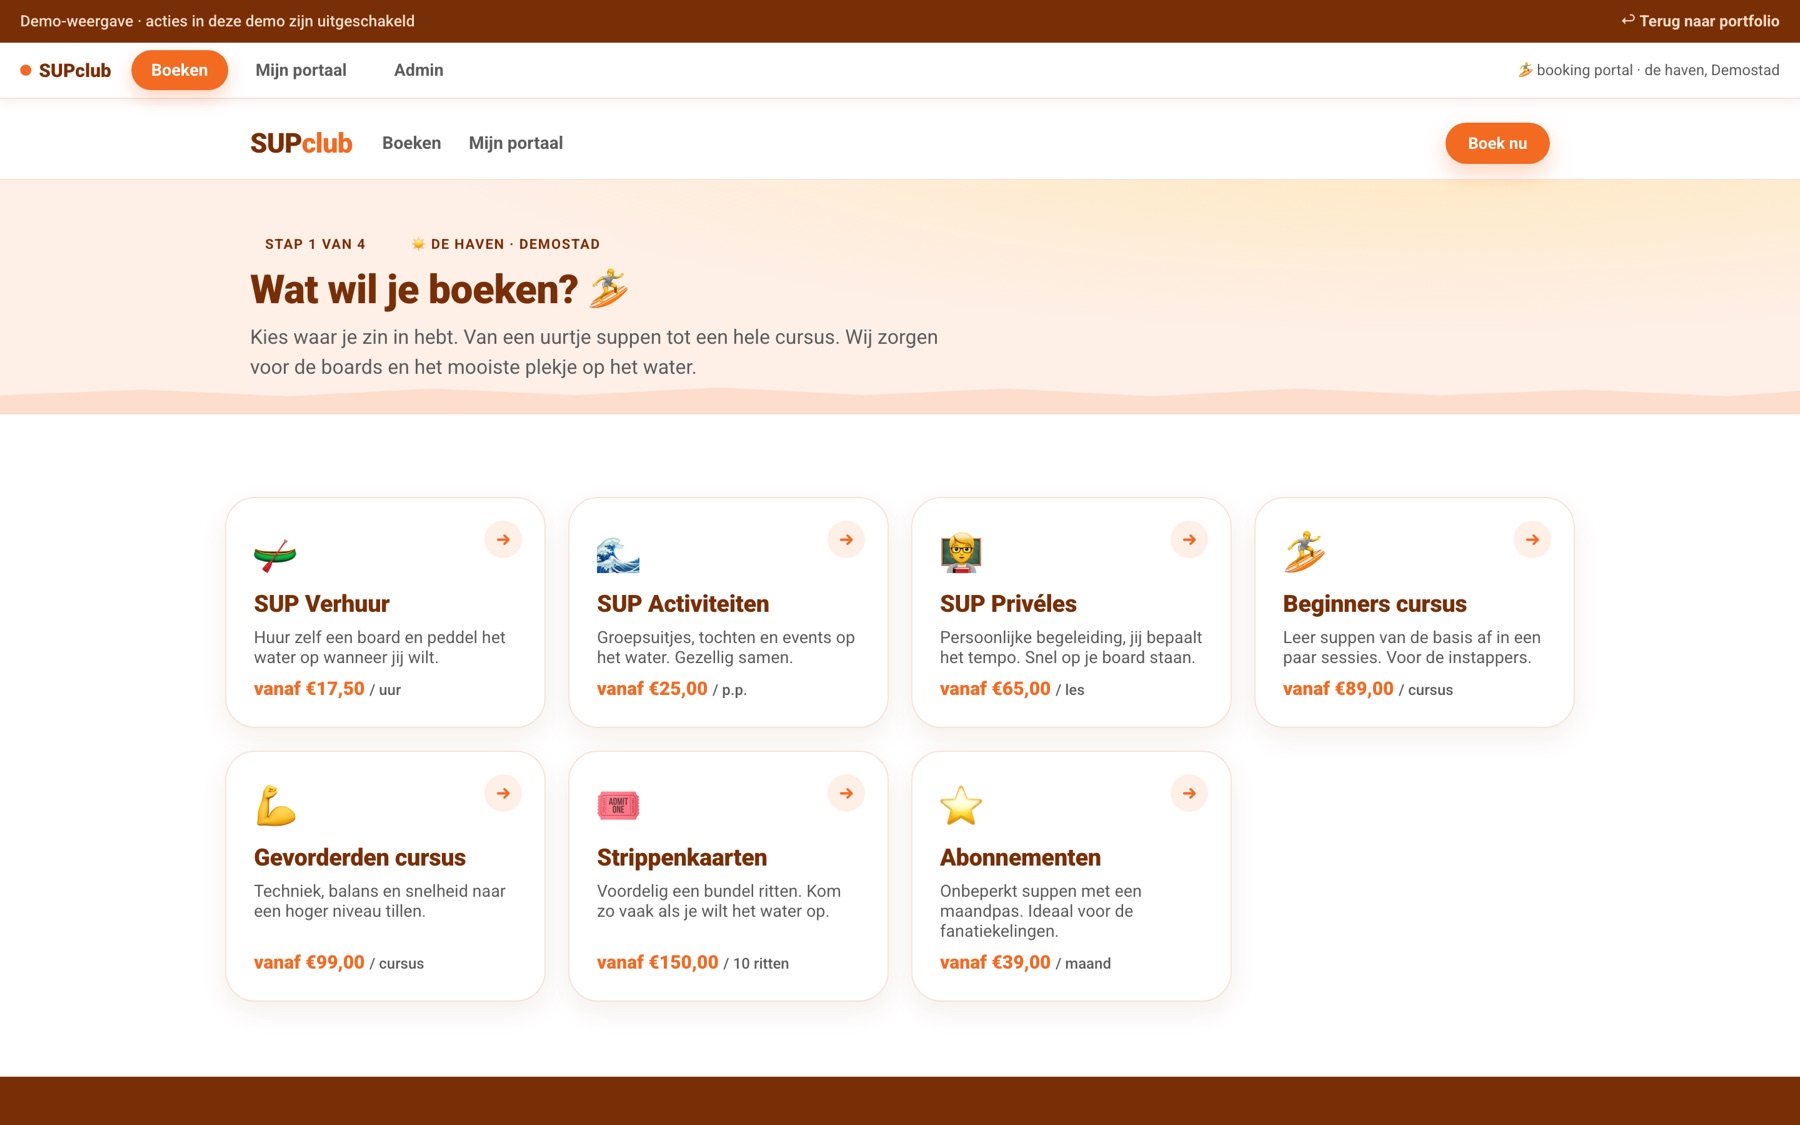Switch to Mijn portaal demo tab
Image resolution: width=1800 pixels, height=1125 pixels.
[x=301, y=70]
